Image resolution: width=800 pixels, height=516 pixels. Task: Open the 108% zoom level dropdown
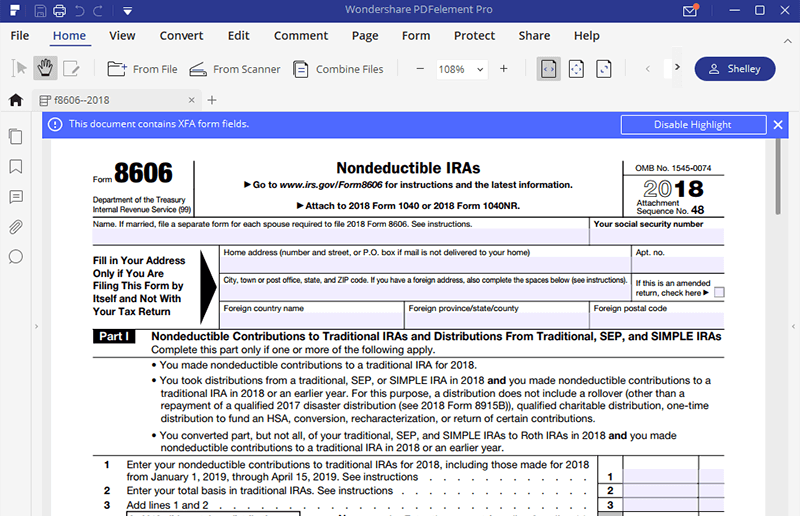pyautogui.click(x=461, y=69)
